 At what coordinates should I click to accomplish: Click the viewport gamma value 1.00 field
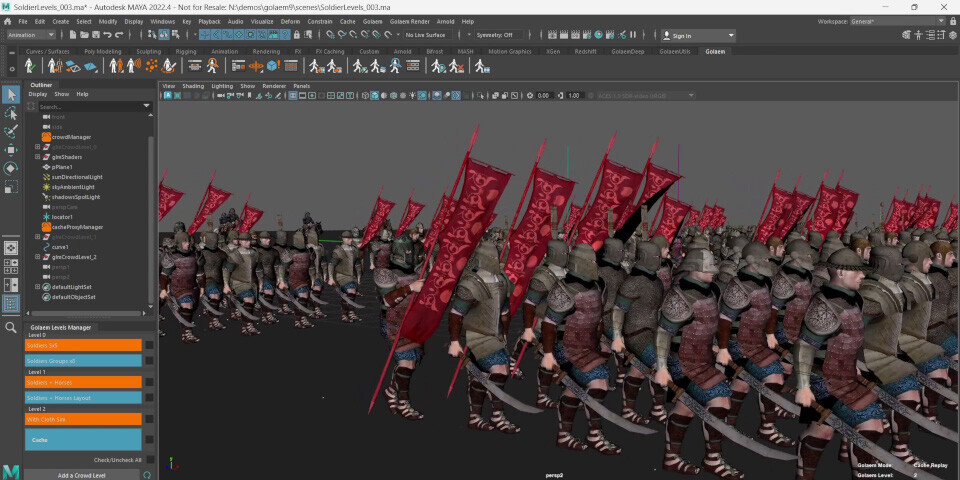tap(574, 96)
